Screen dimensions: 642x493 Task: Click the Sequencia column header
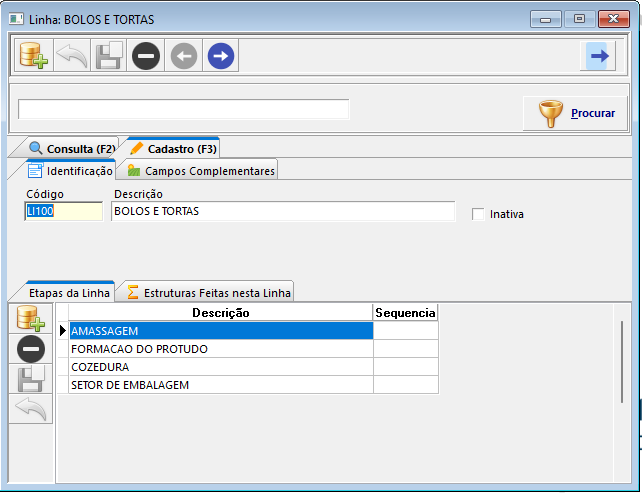[x=405, y=313]
